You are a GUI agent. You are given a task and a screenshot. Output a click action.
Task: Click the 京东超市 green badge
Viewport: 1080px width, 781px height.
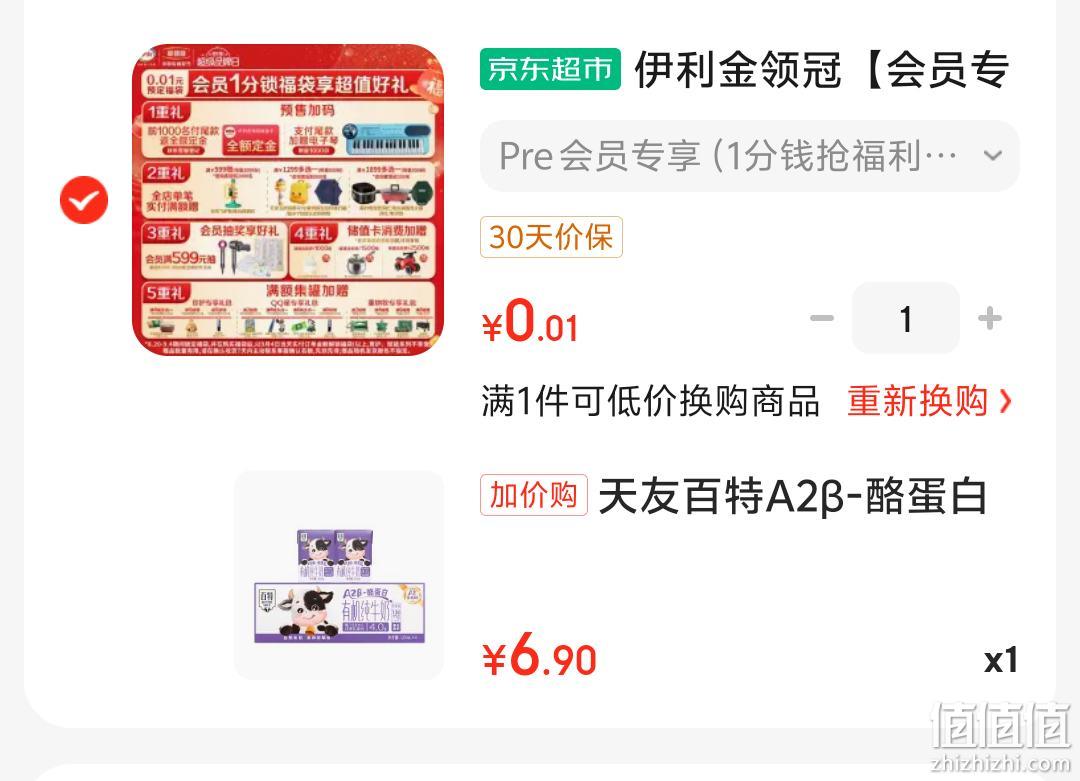click(550, 69)
